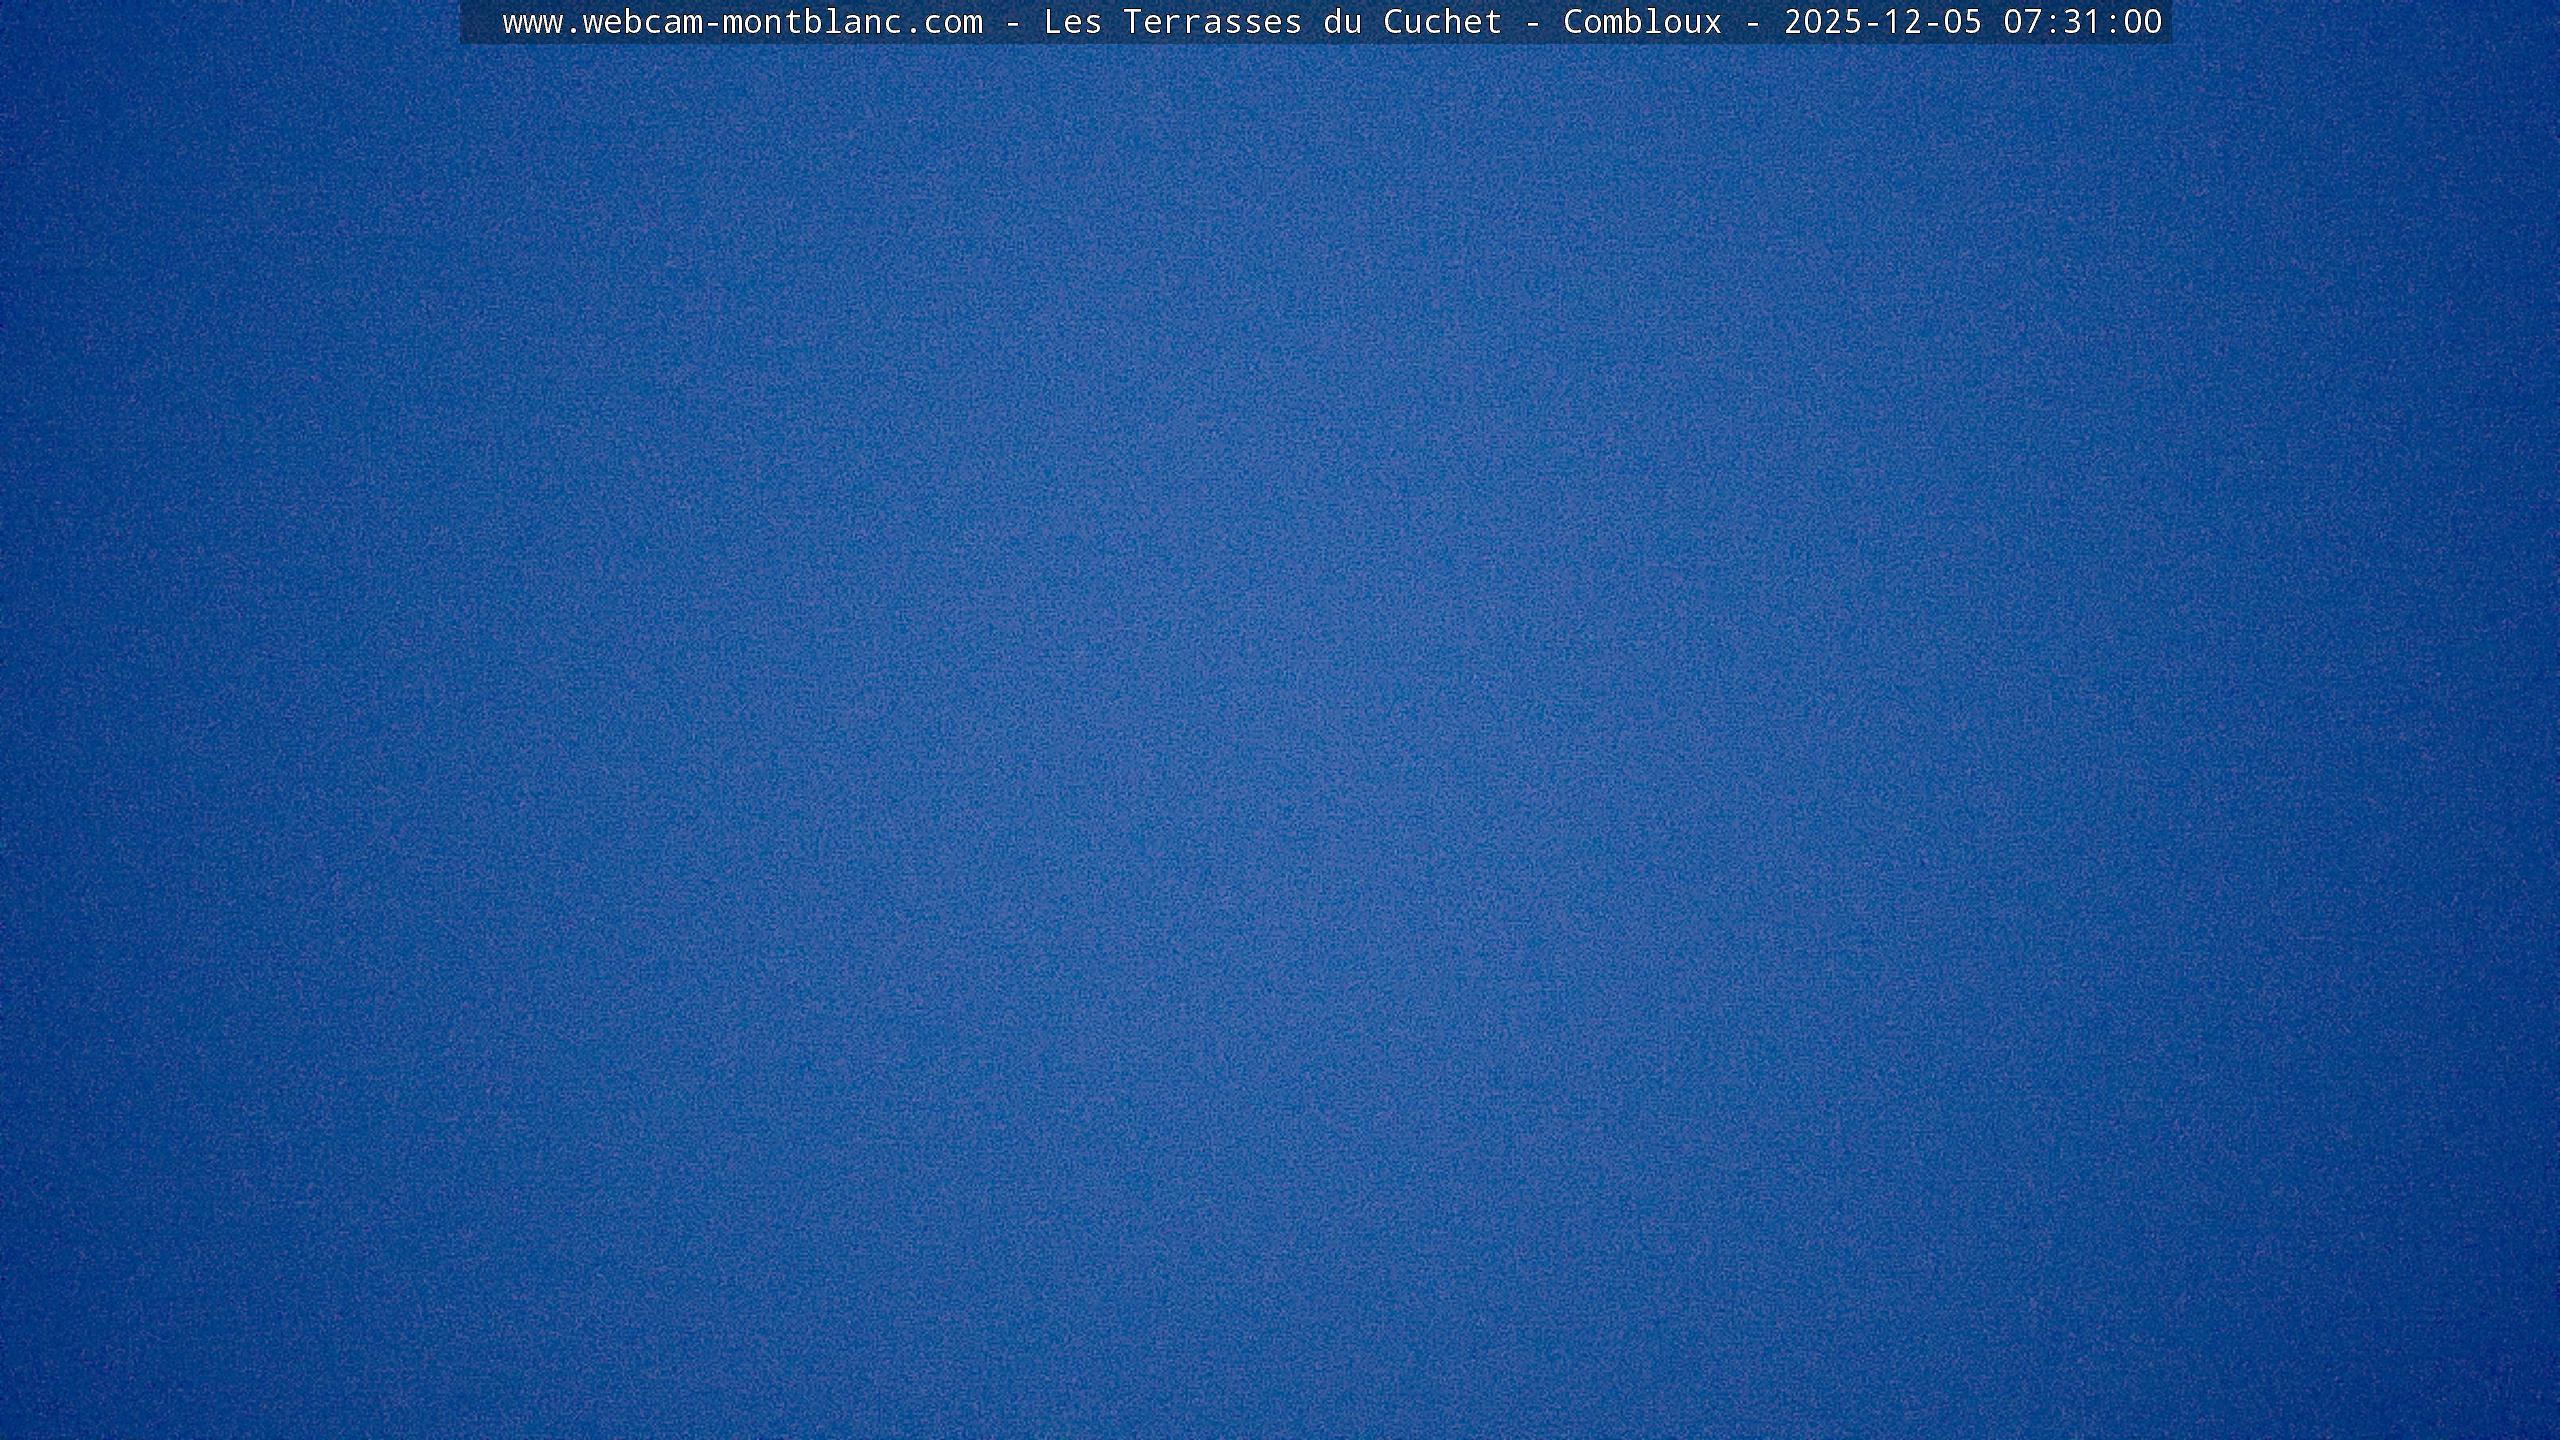This screenshot has width=2560, height=1440.
Task: Click the 'Combloux' location text
Action: pyautogui.click(x=1642, y=22)
